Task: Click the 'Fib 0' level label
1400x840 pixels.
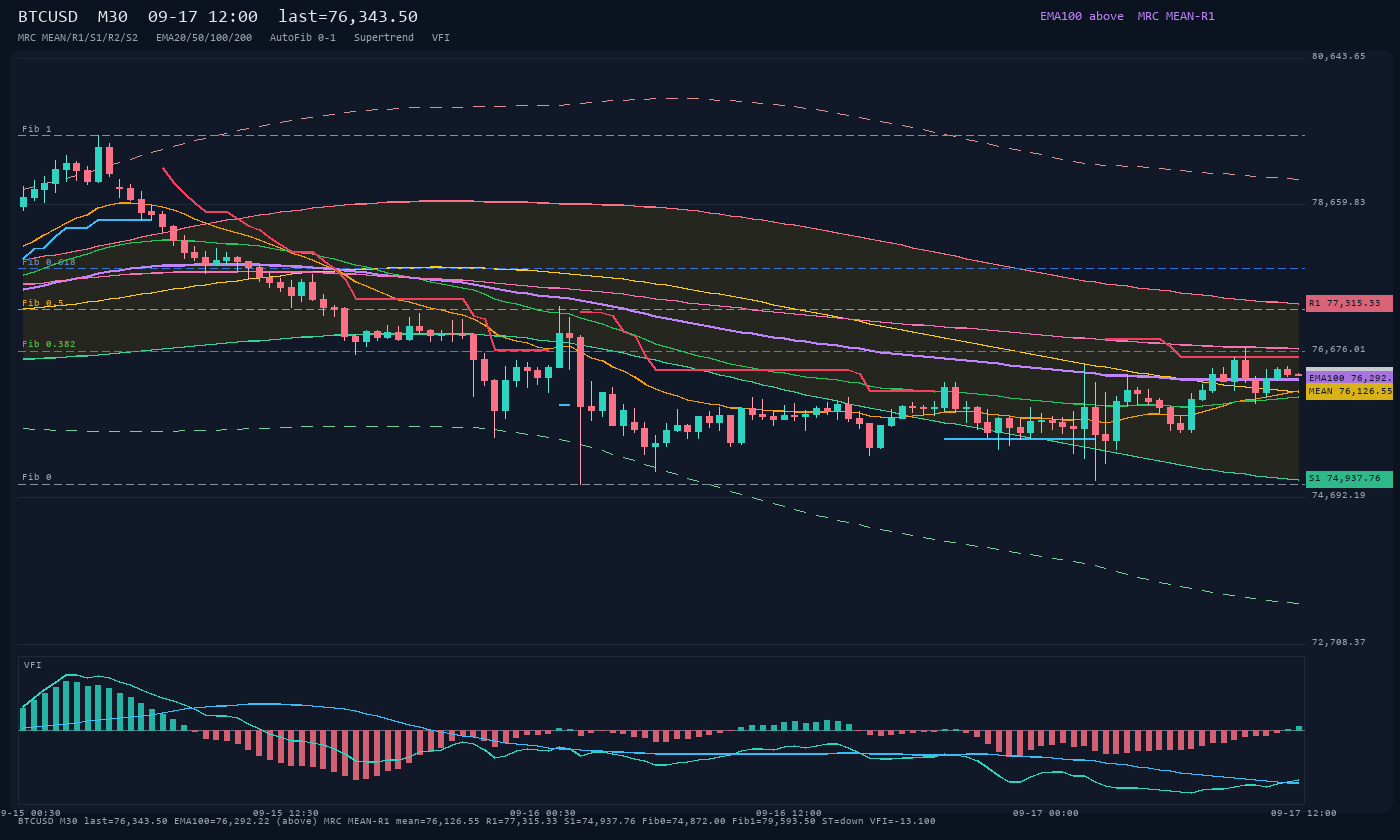Action: coord(37,477)
